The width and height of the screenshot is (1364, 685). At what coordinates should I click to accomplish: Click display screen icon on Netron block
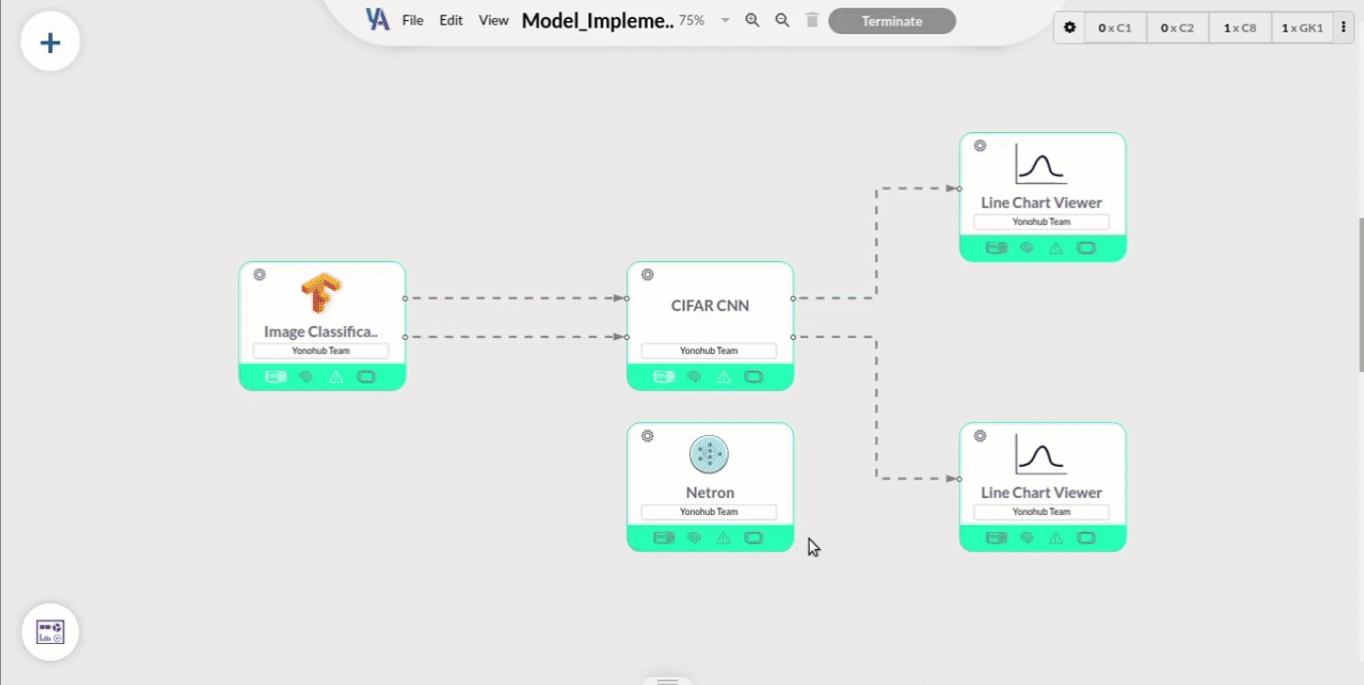tap(754, 538)
